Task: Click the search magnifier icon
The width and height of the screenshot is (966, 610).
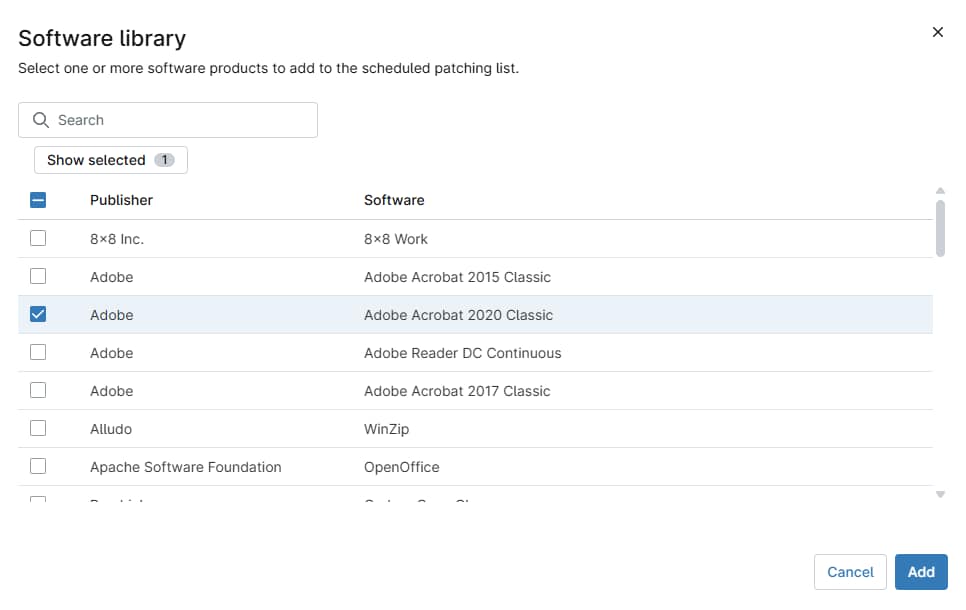Action: (x=41, y=119)
